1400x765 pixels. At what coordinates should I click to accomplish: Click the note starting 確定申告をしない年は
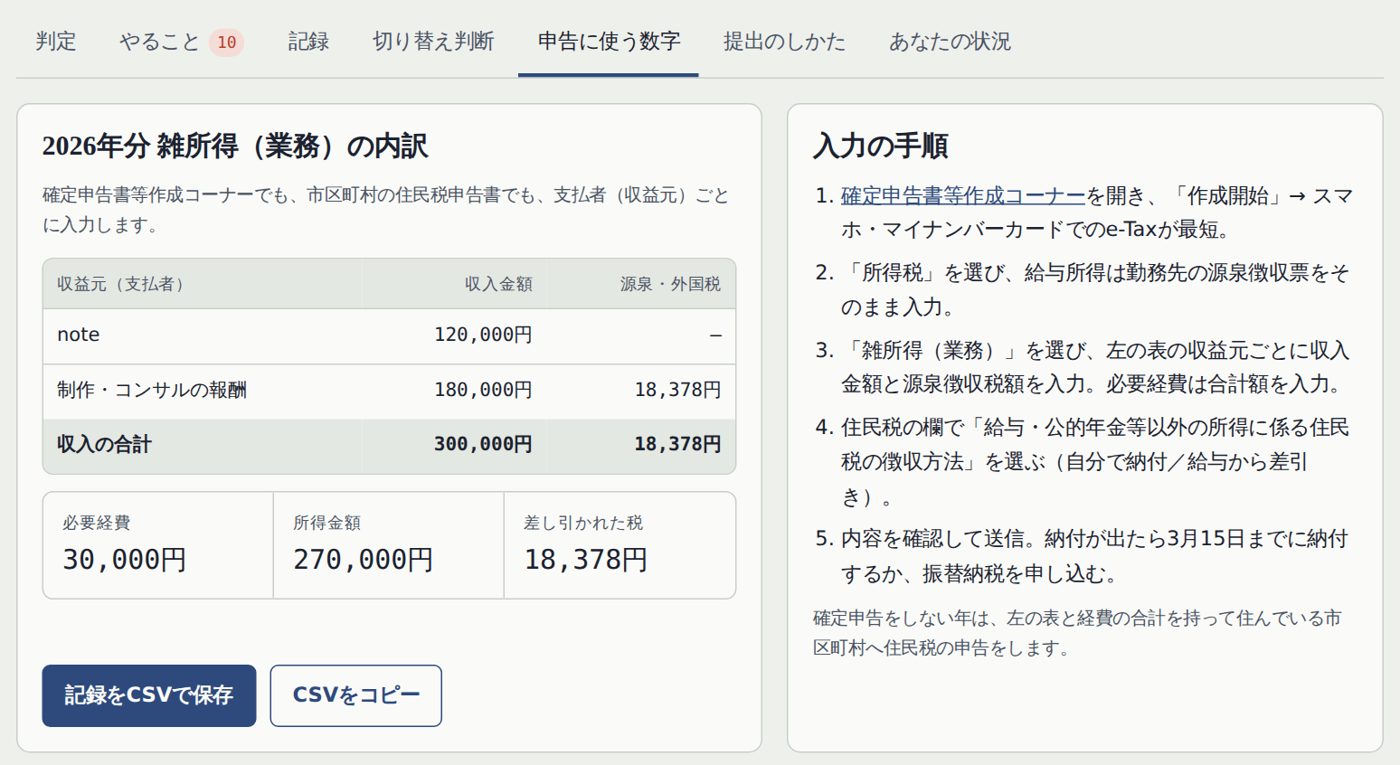click(1077, 633)
